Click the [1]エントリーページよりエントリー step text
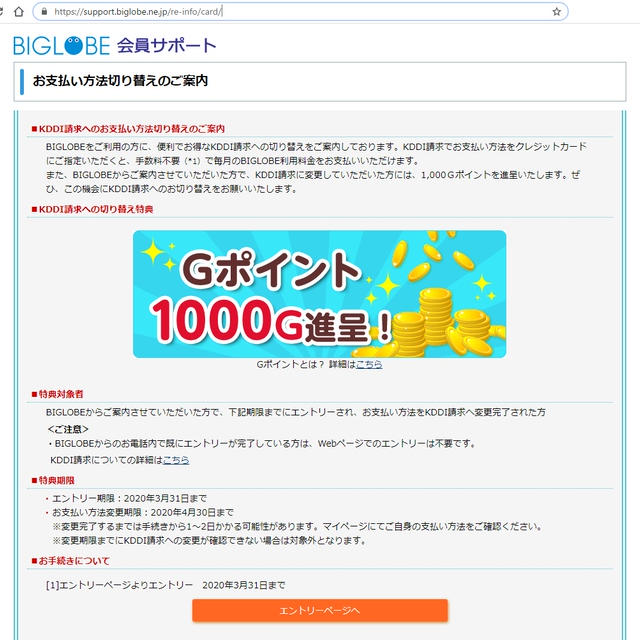 [119, 585]
